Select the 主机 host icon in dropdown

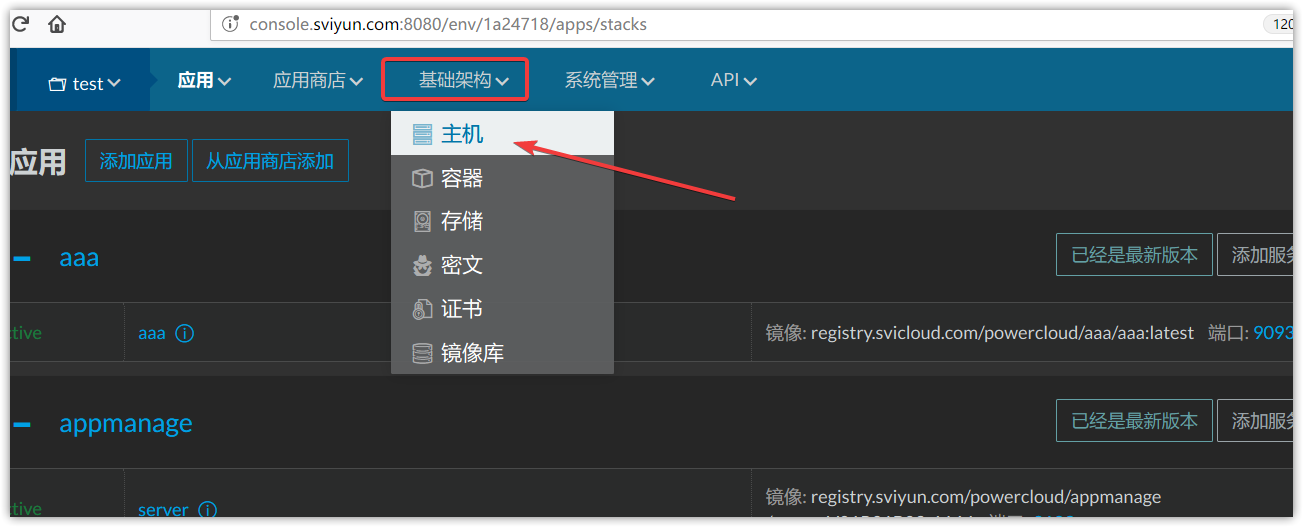click(x=422, y=134)
